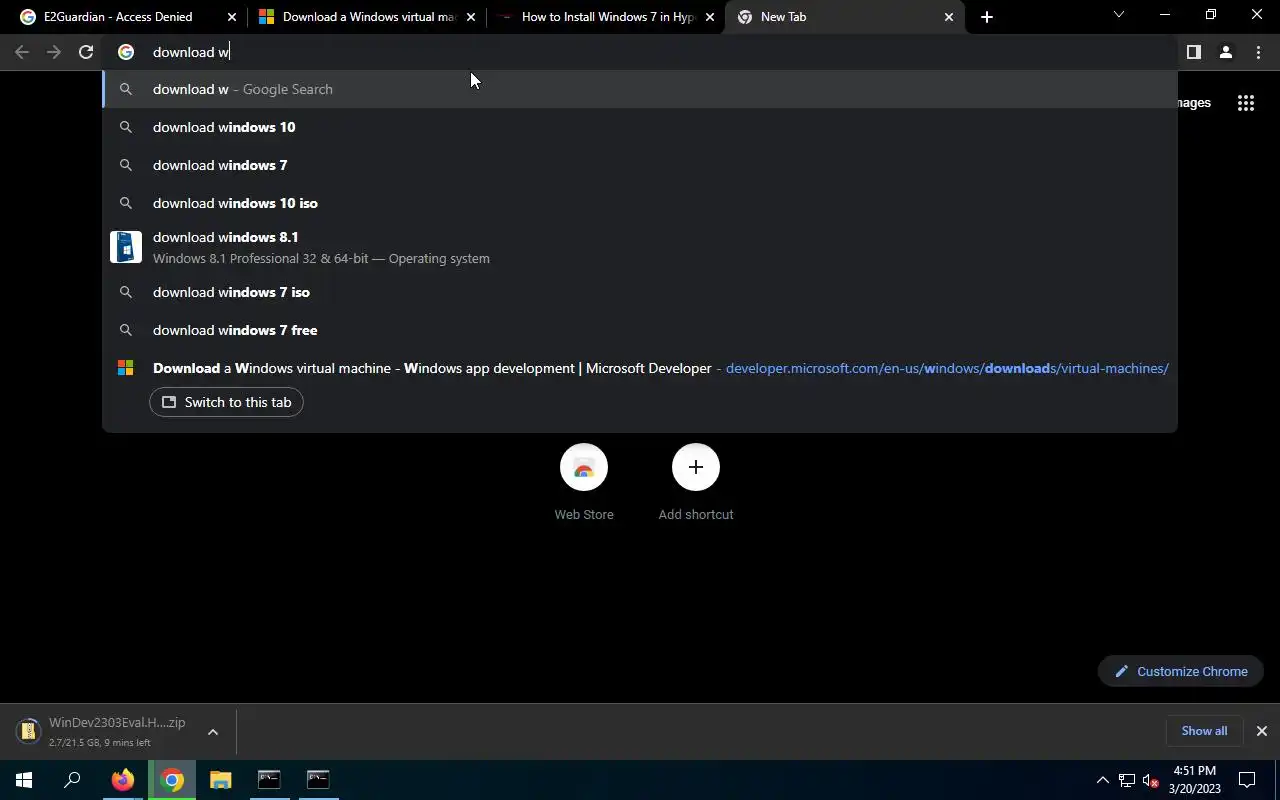Select the 'download windows 7' suggestion

pyautogui.click(x=640, y=165)
